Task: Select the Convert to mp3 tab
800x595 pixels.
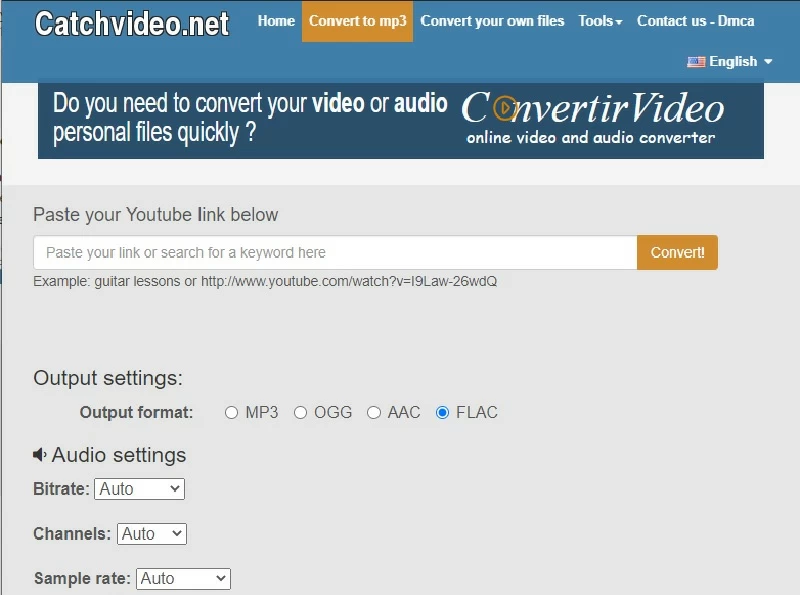Action: point(358,21)
